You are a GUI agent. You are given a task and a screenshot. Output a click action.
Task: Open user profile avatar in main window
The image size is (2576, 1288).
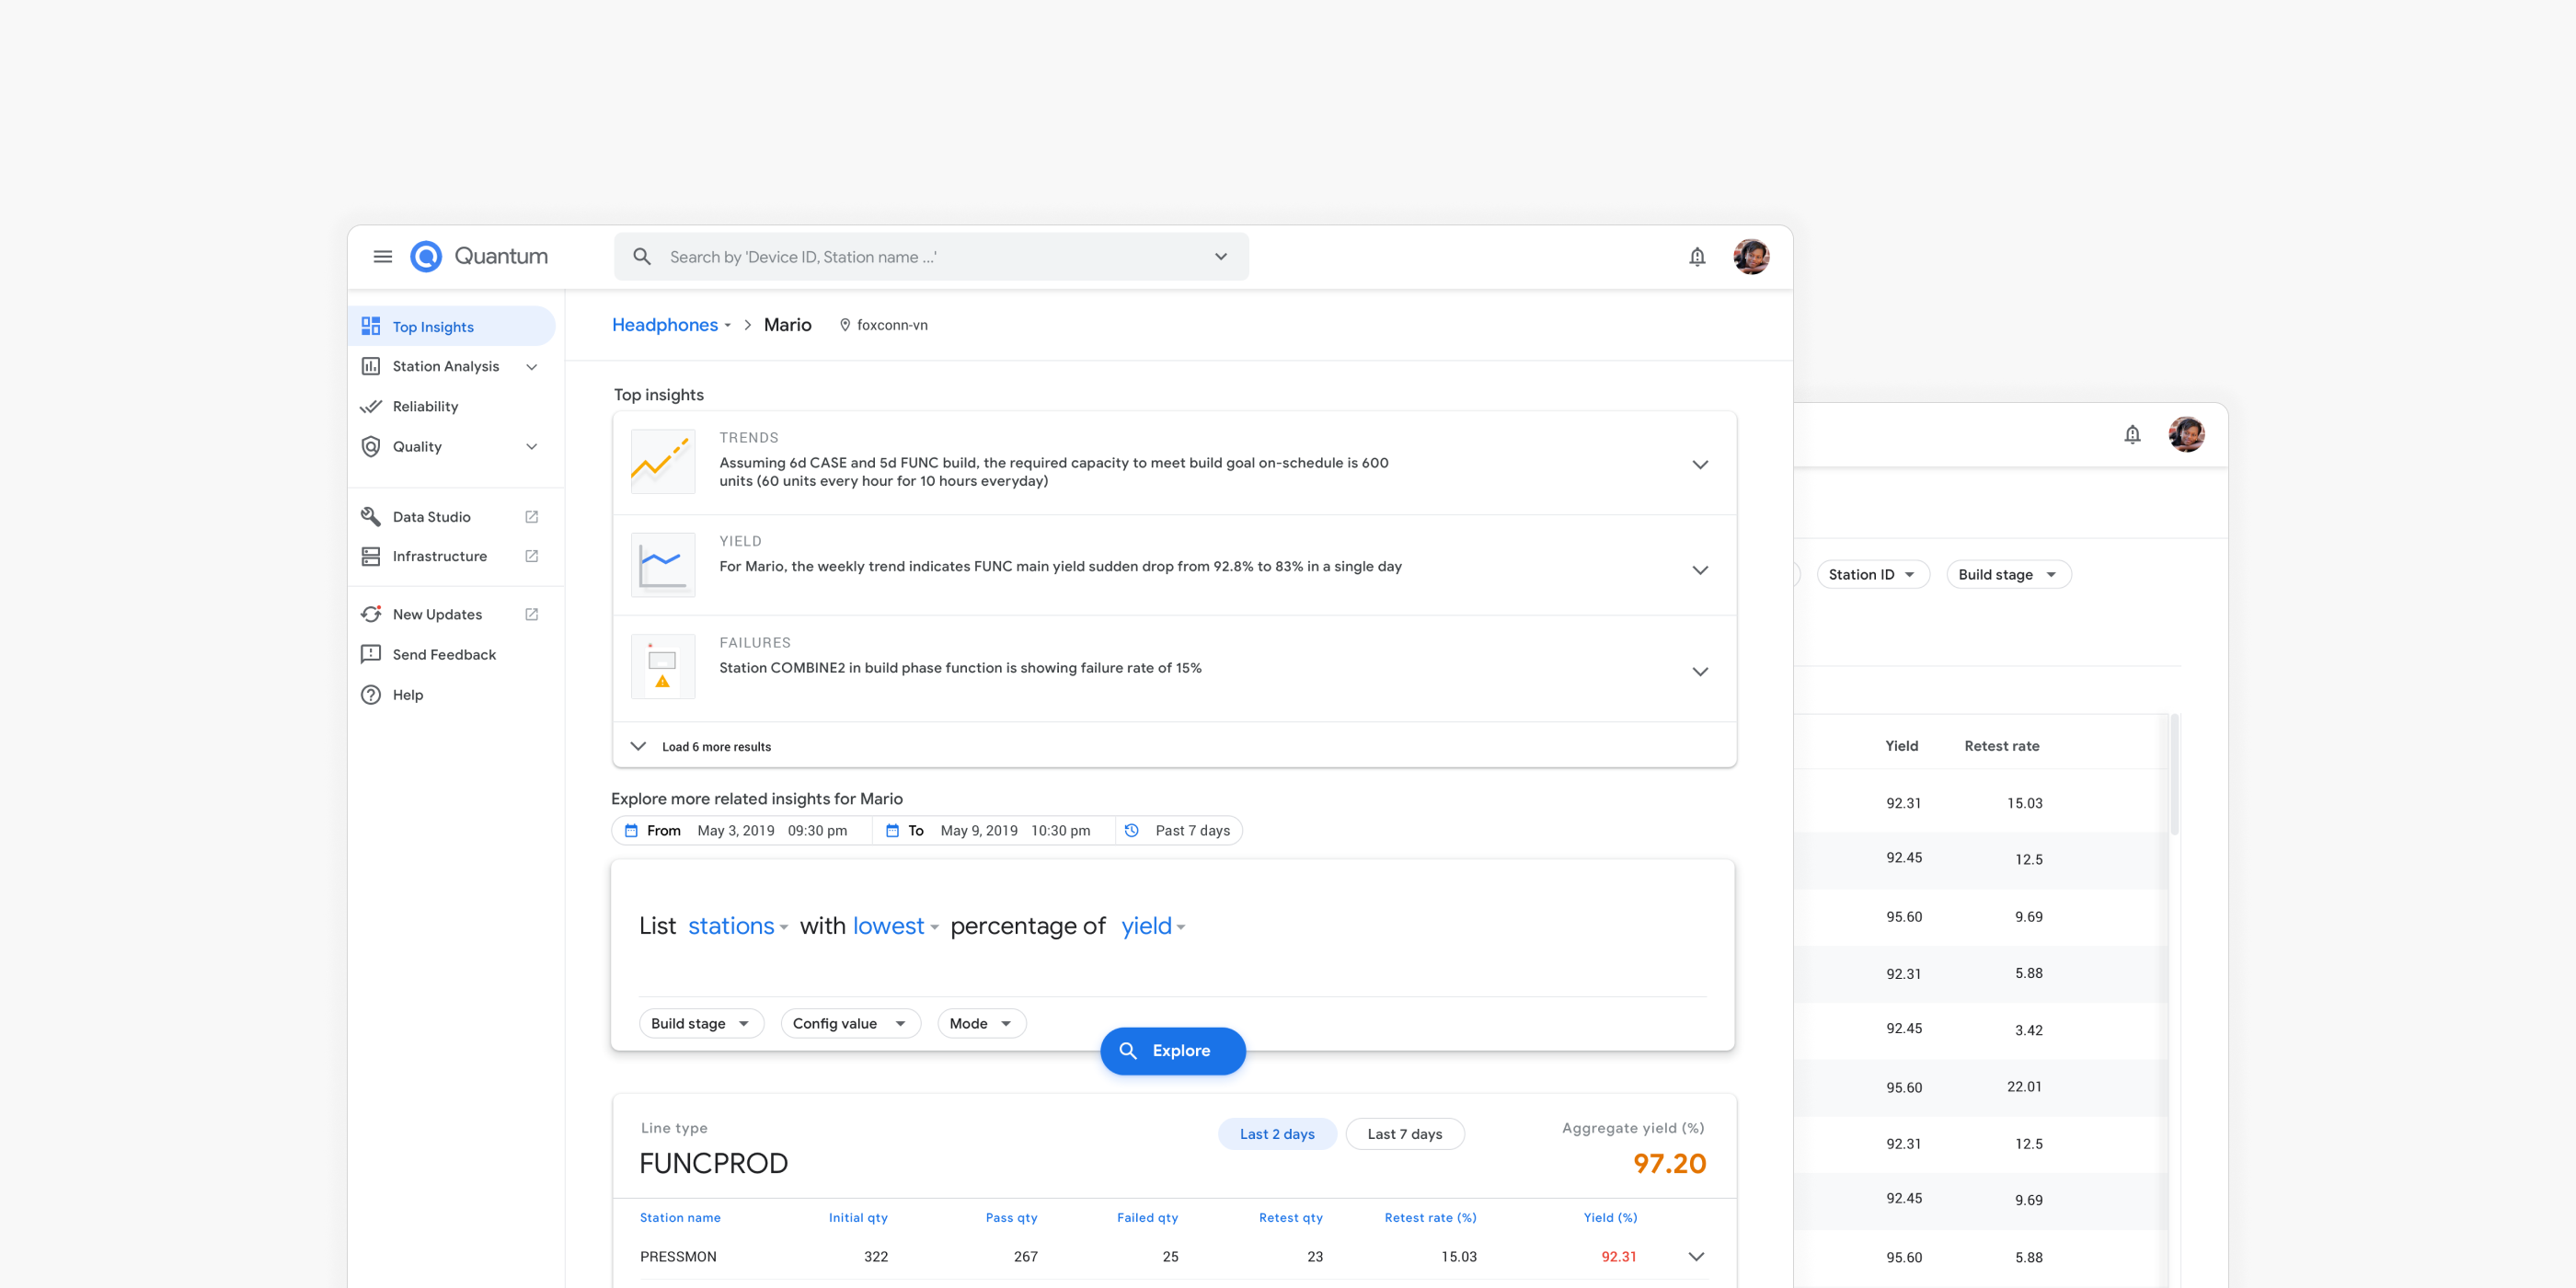pyautogui.click(x=1751, y=257)
